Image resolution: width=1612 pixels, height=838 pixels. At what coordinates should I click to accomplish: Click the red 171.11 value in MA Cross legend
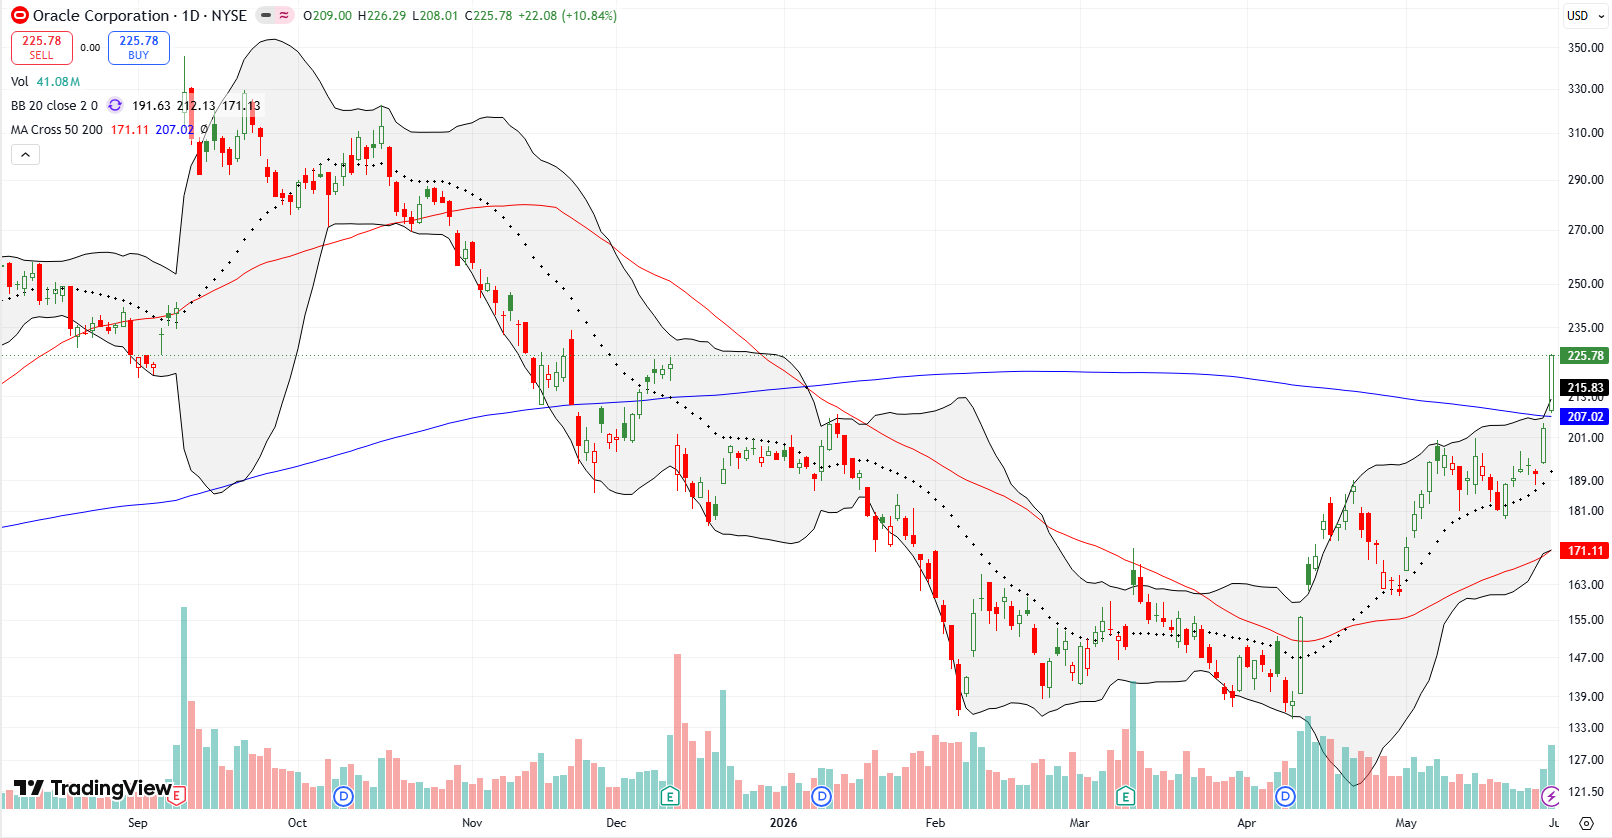click(x=130, y=130)
